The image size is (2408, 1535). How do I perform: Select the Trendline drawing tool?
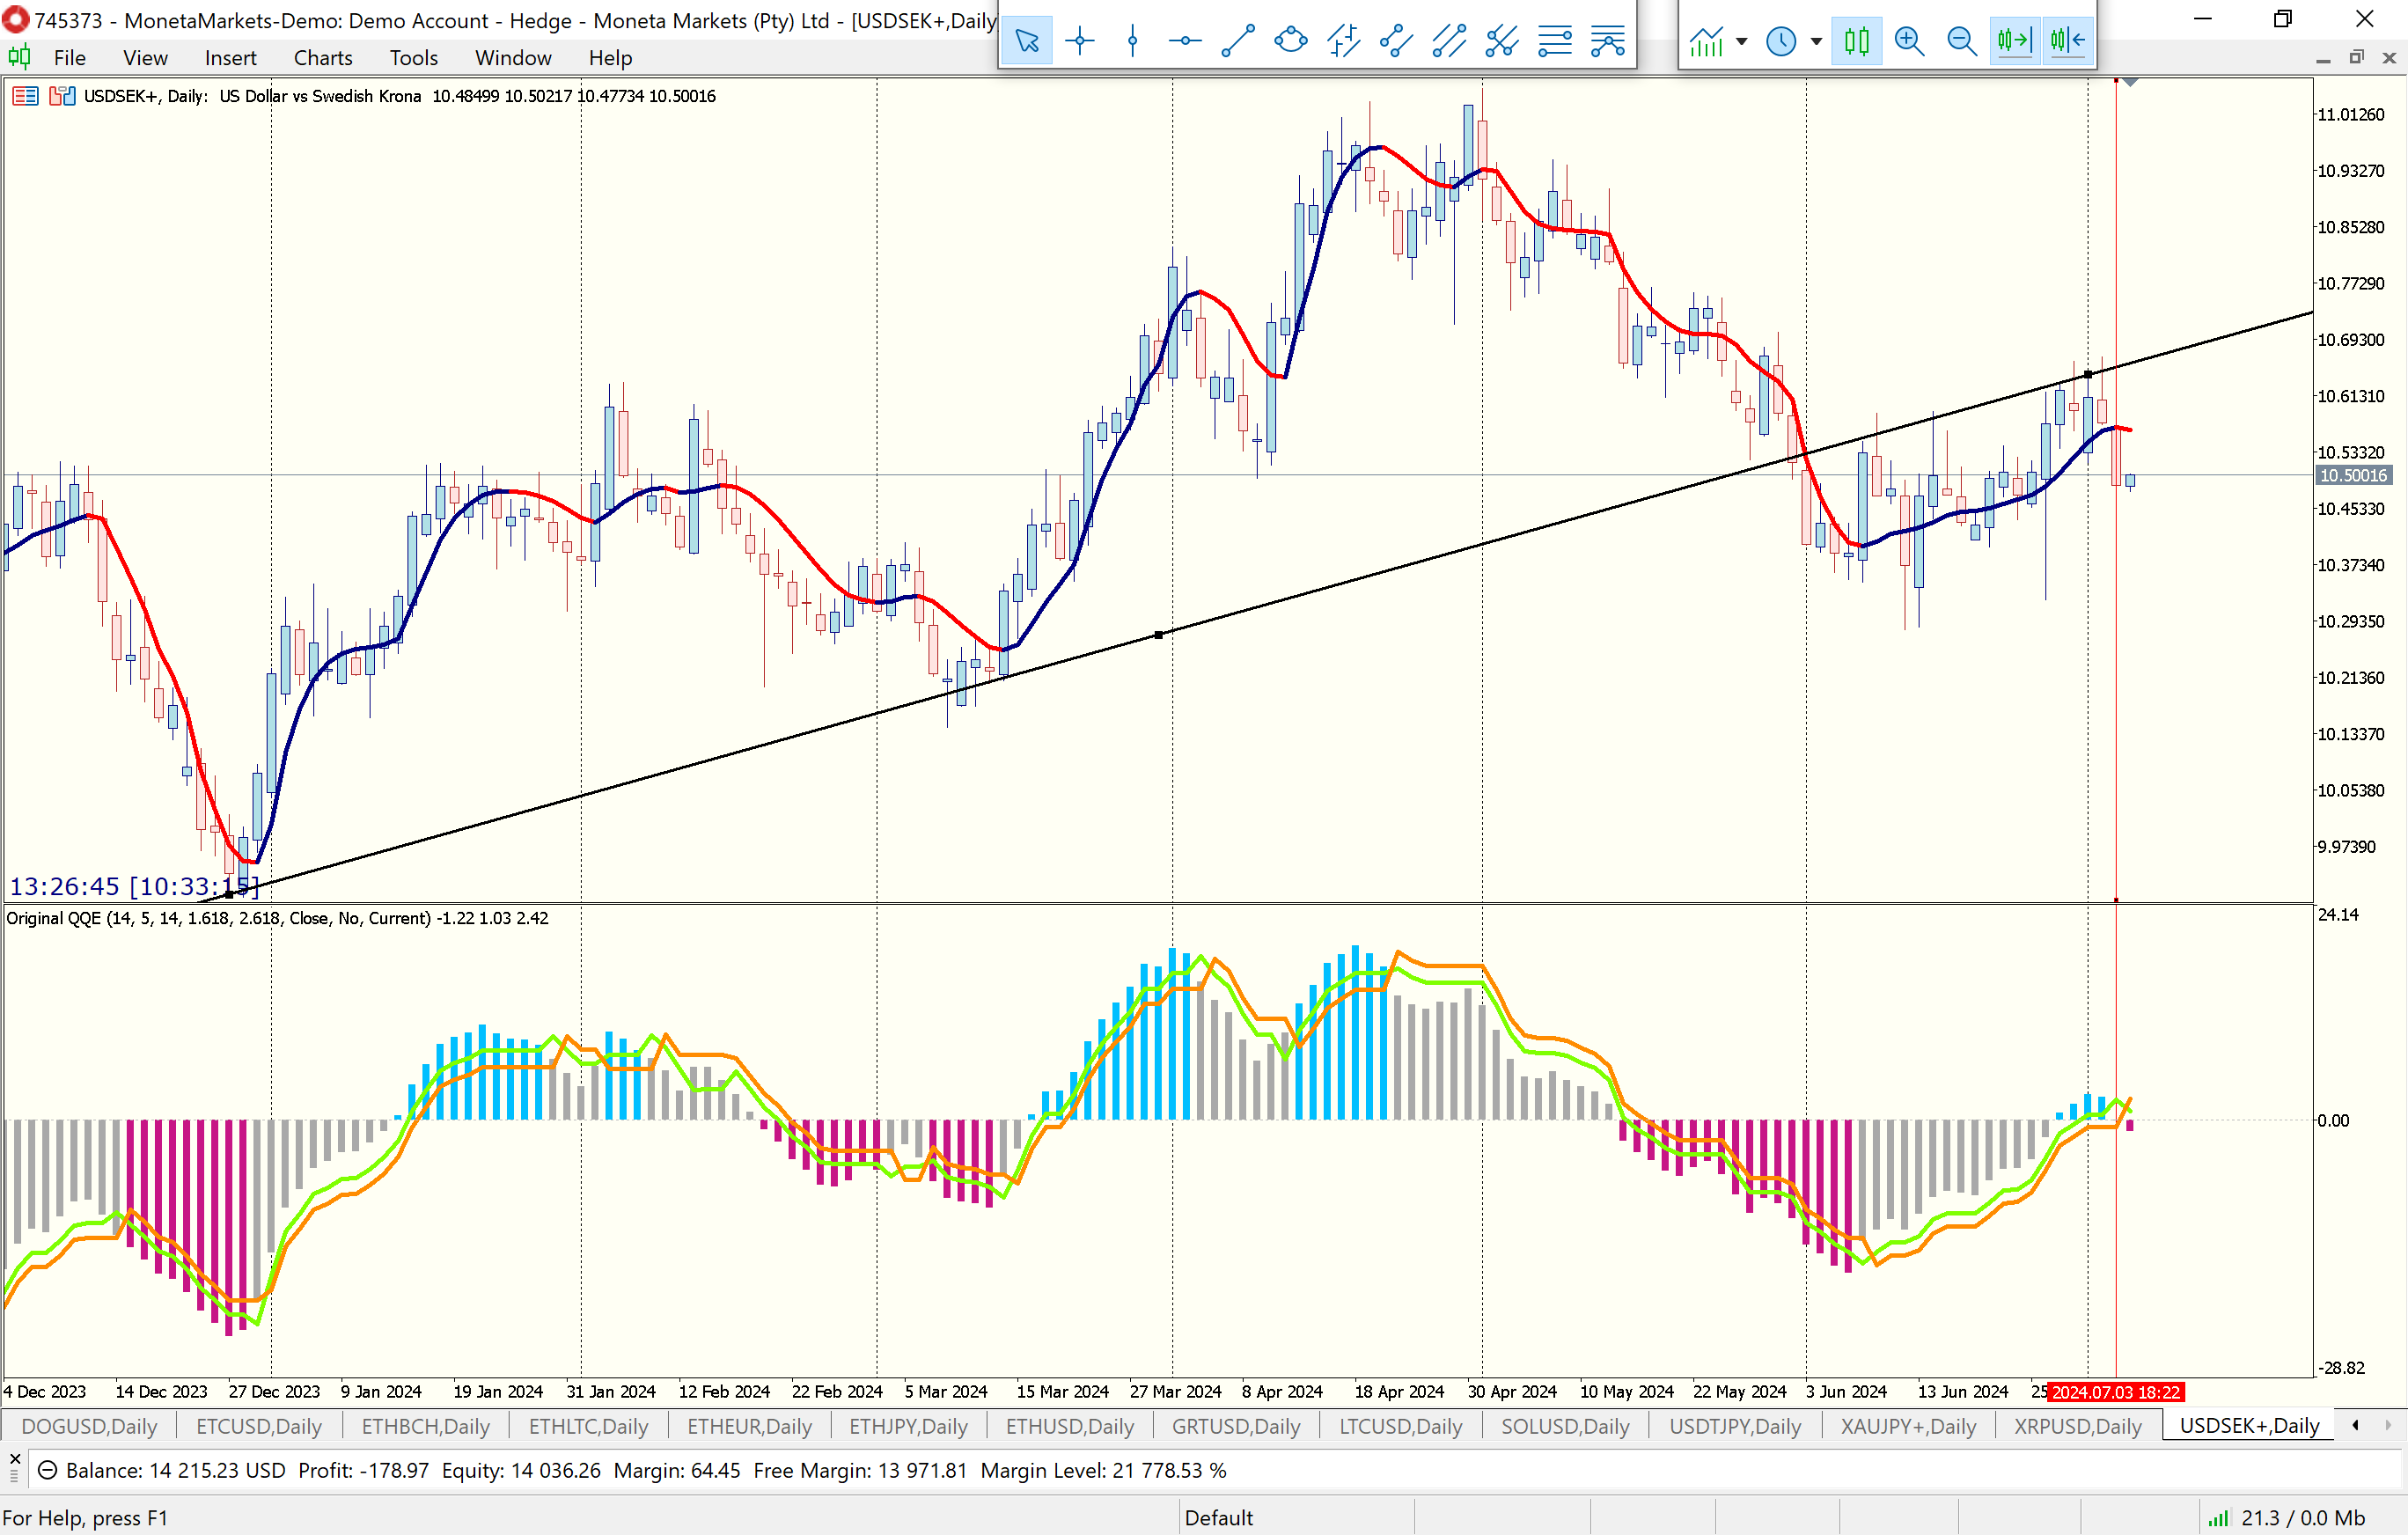1238,41
